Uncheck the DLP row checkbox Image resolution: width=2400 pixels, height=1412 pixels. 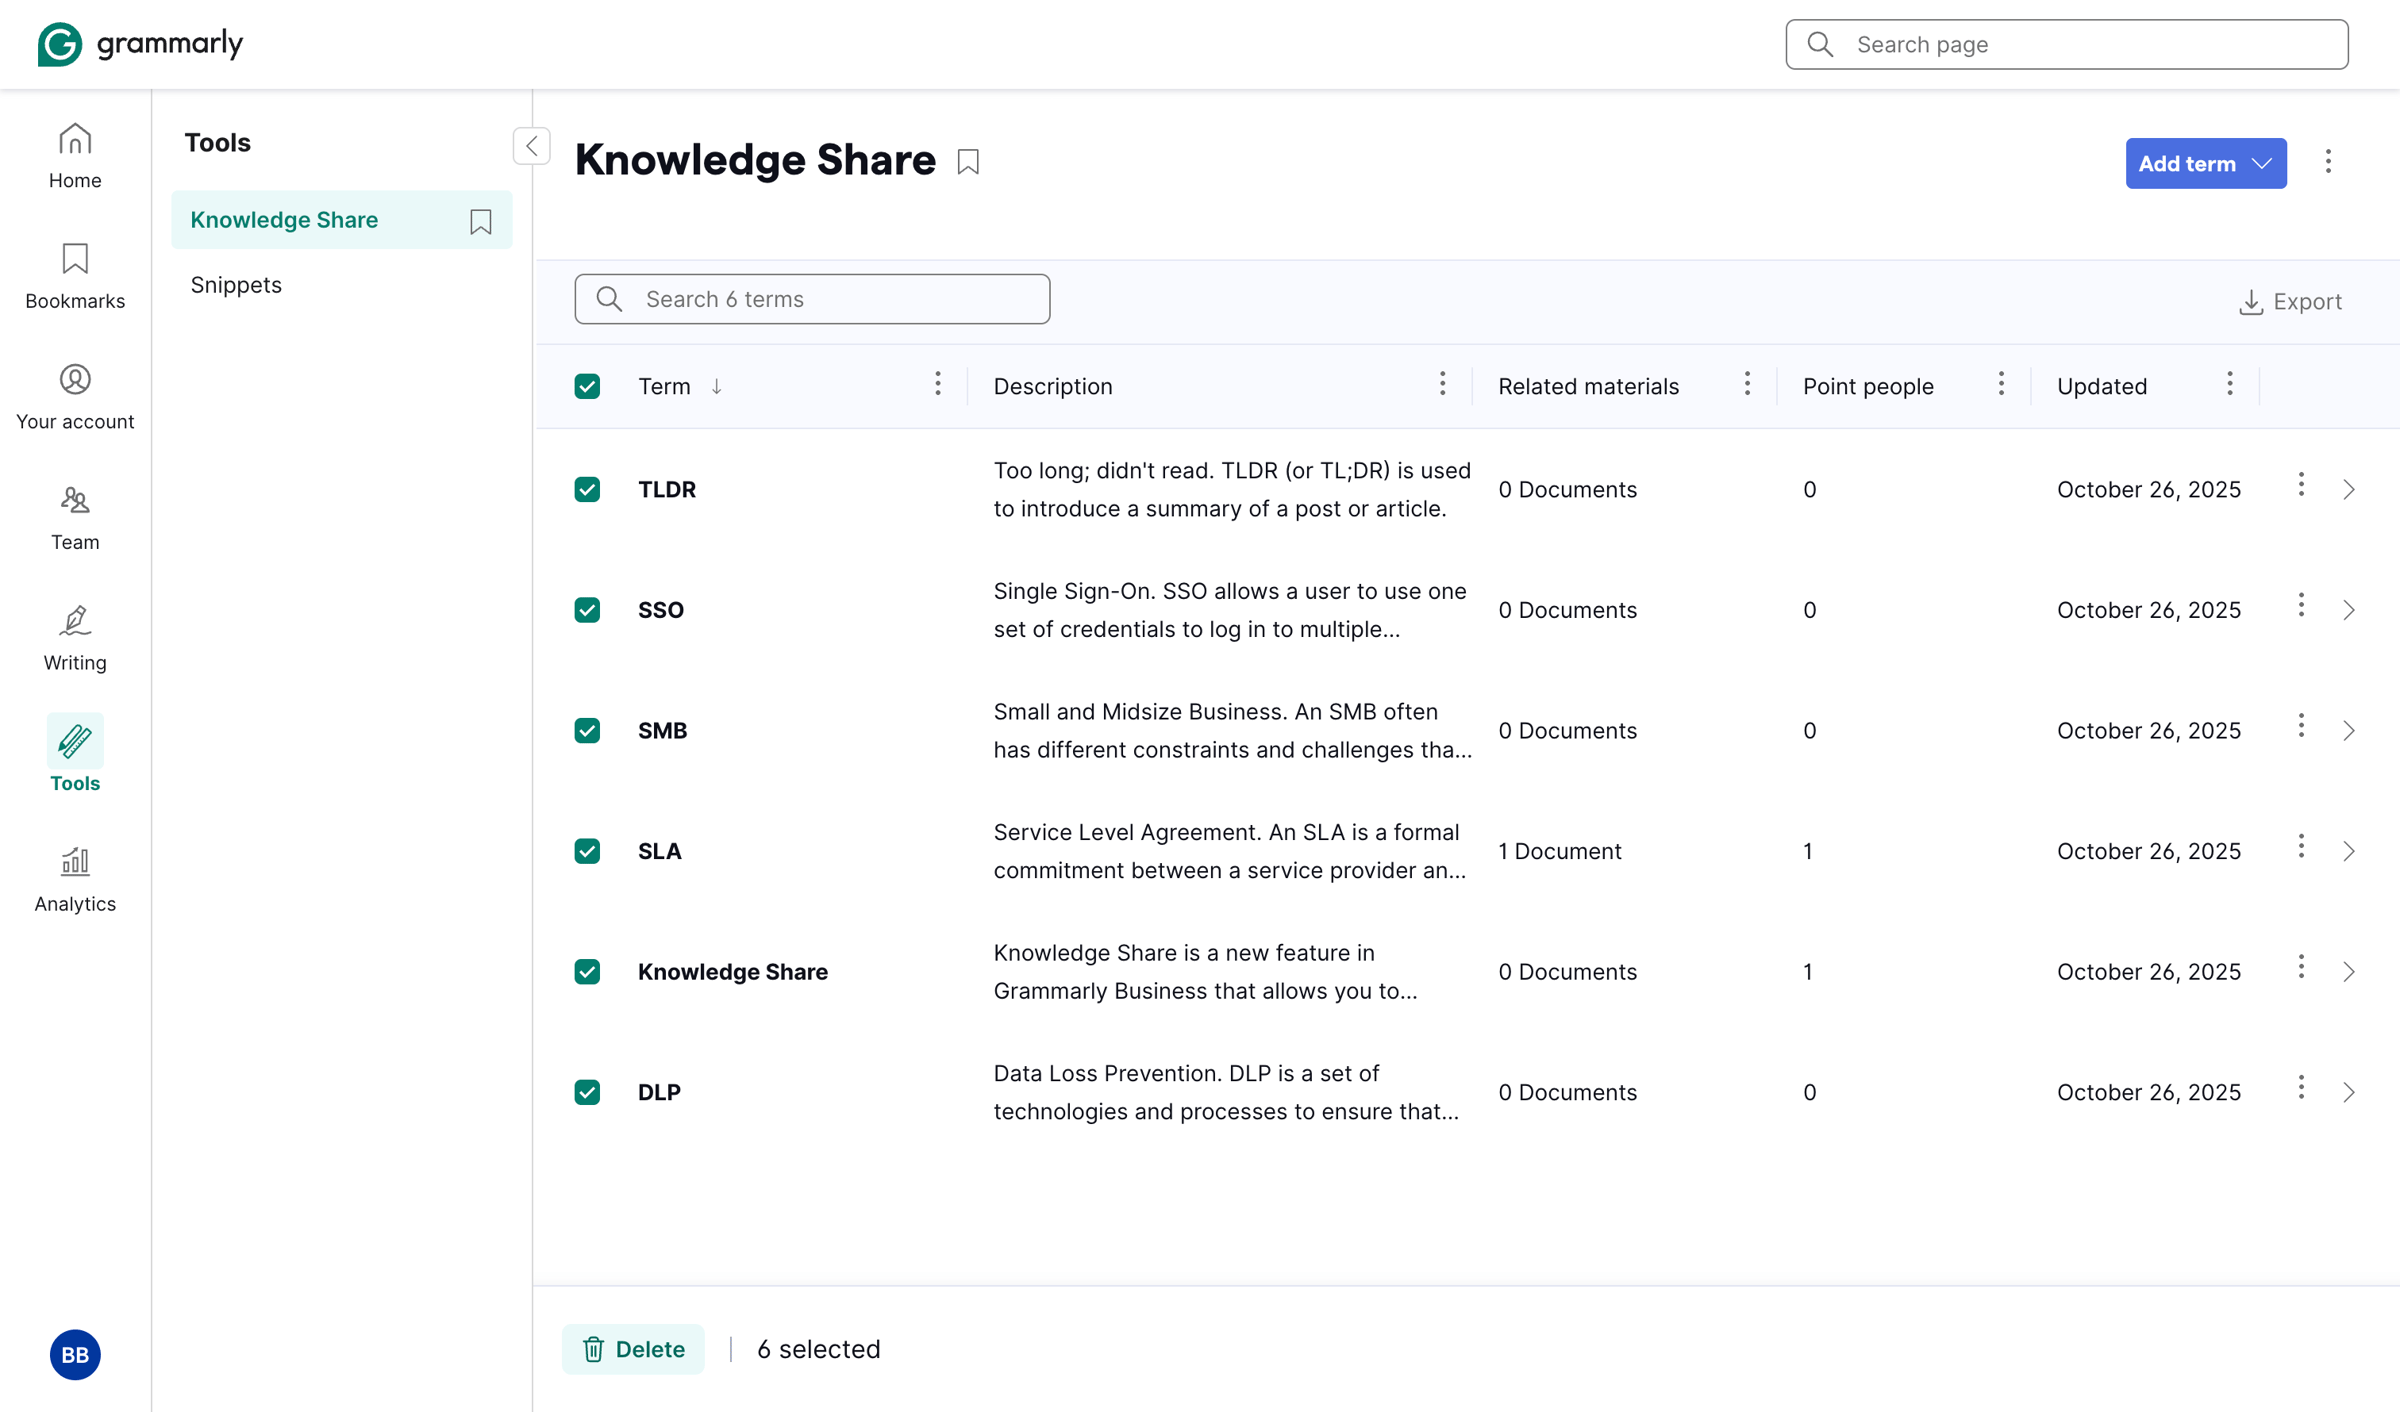tap(587, 1092)
